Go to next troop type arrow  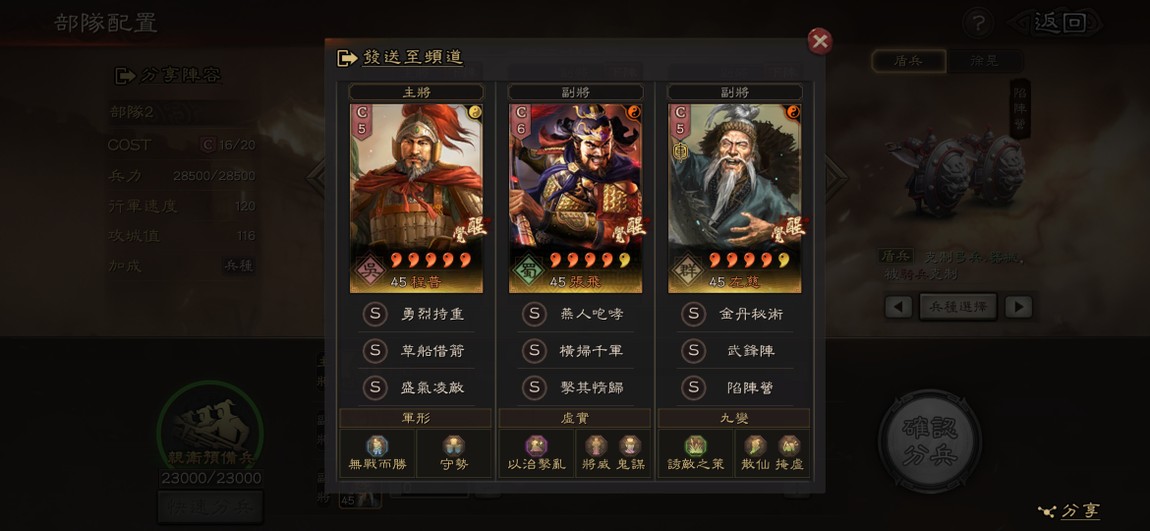[1018, 307]
